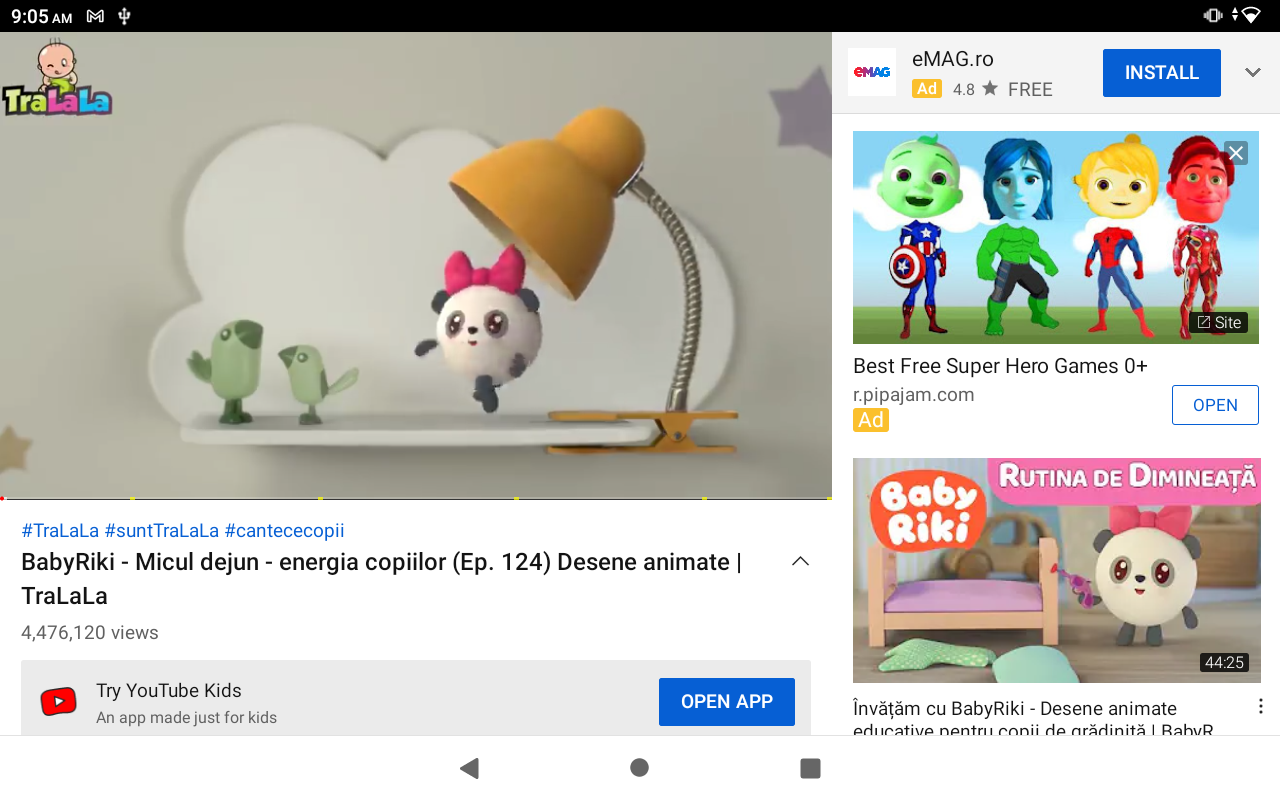Tap 'Try YouTube Kids' promo text
The width and height of the screenshot is (1280, 800).
[x=169, y=690]
